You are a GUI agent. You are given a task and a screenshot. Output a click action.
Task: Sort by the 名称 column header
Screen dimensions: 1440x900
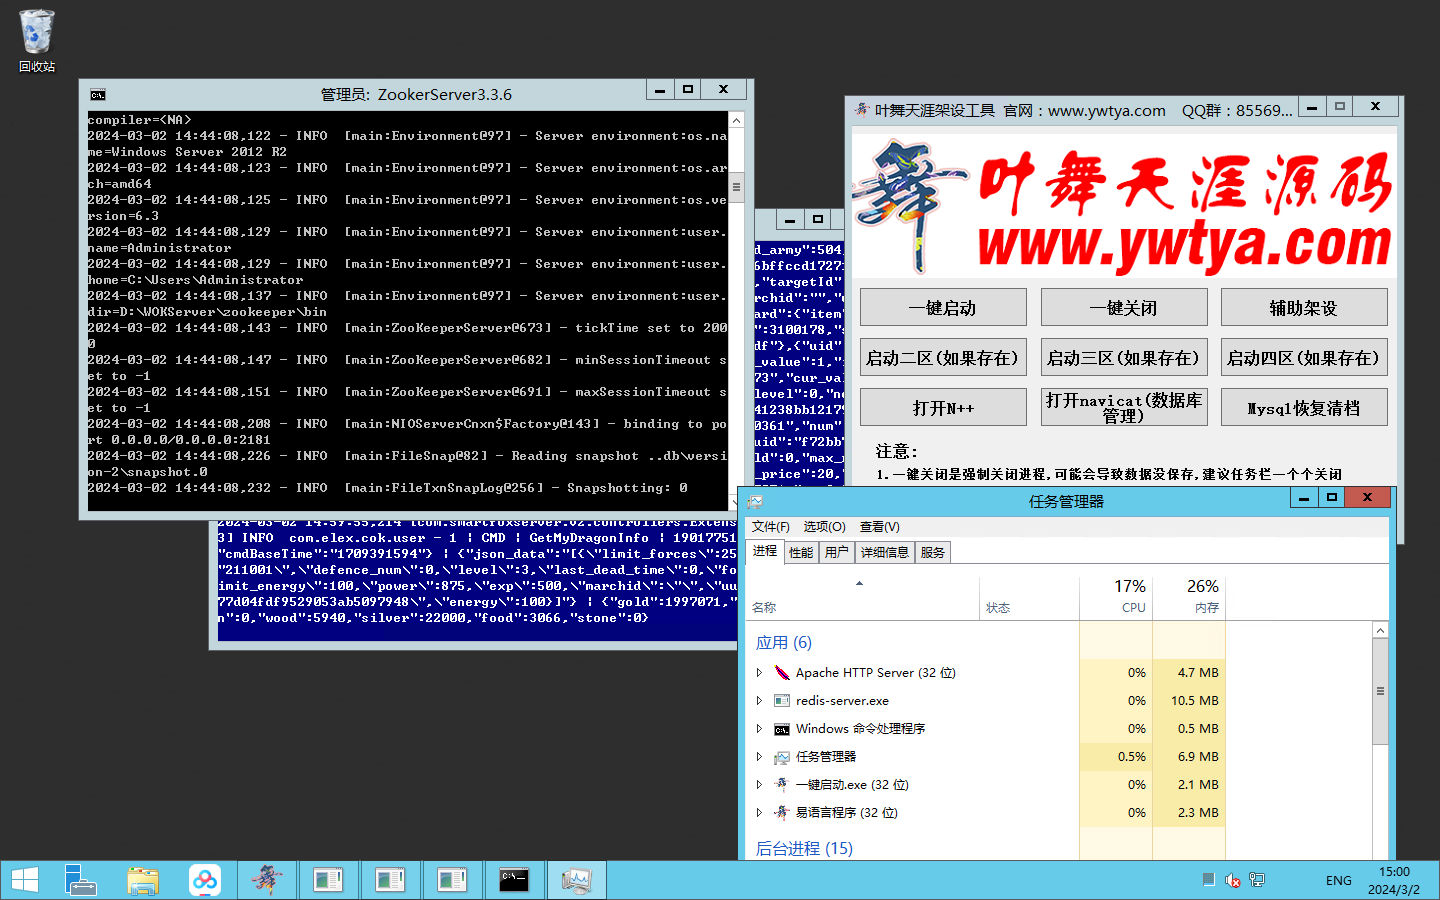pyautogui.click(x=863, y=596)
